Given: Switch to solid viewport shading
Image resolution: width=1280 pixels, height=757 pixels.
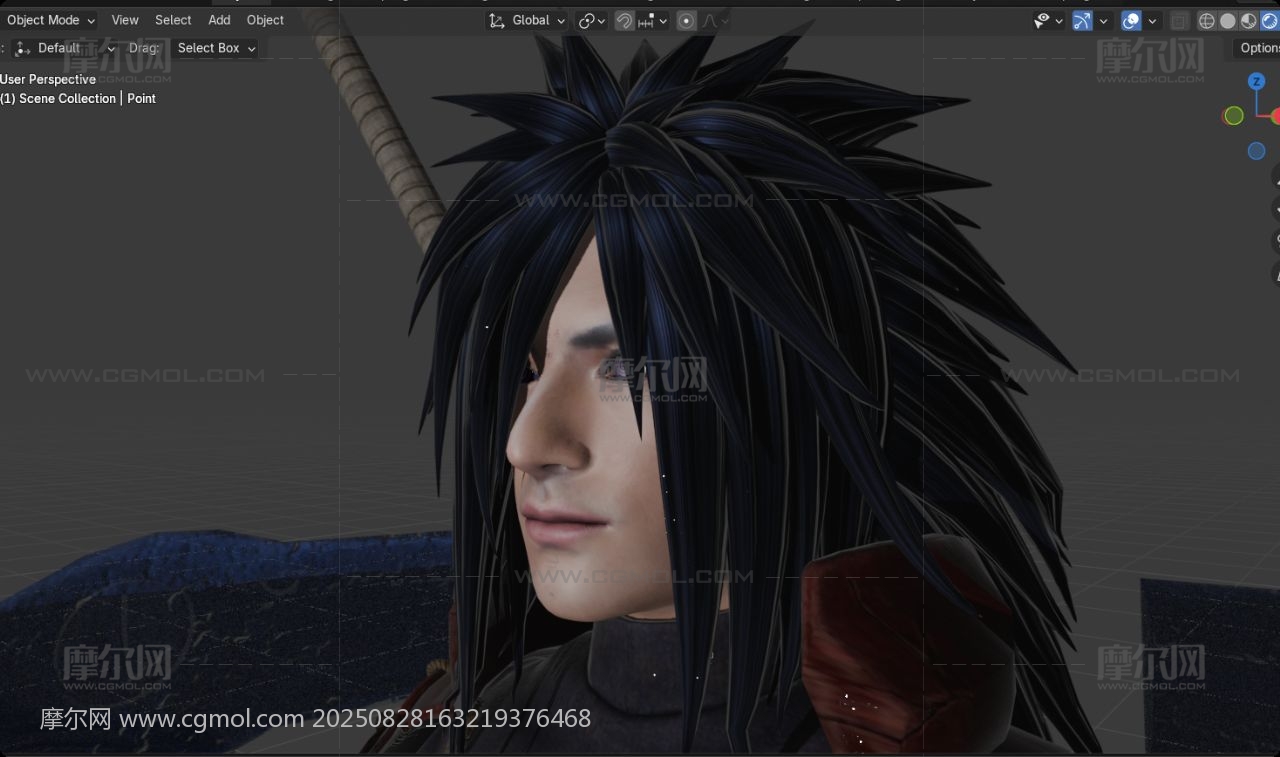Looking at the screenshot, I should click(x=1228, y=20).
